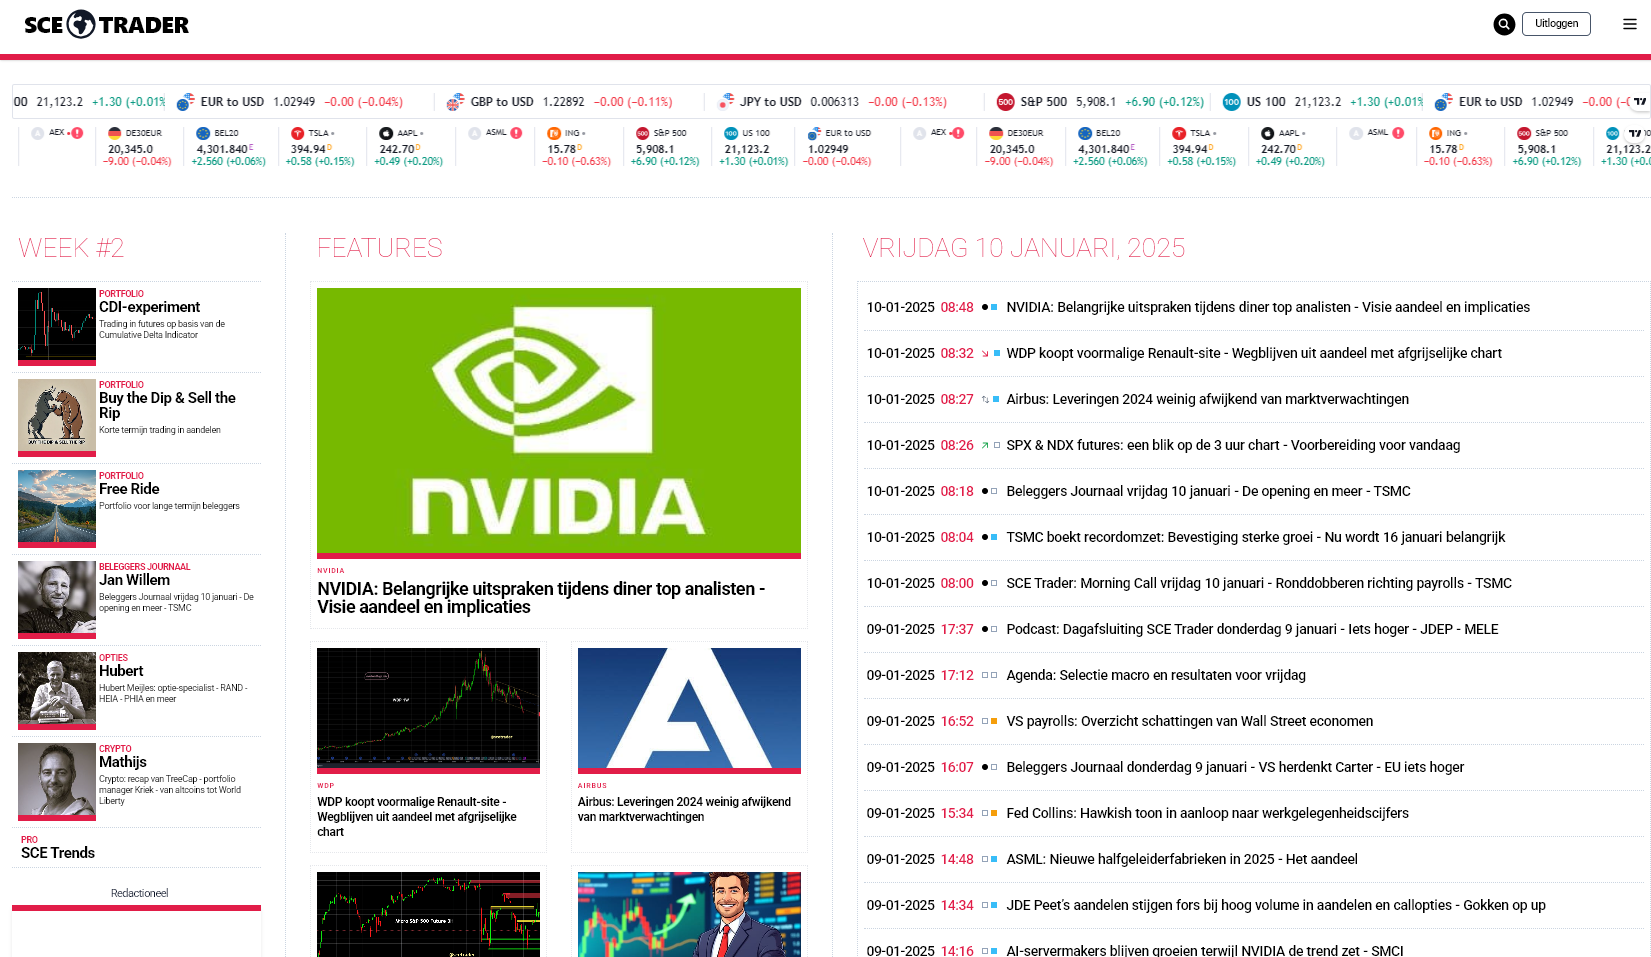The height and width of the screenshot is (957, 1651).
Task: Click the arrow indicator in the SPX & NDX futures row
Action: tap(985, 445)
